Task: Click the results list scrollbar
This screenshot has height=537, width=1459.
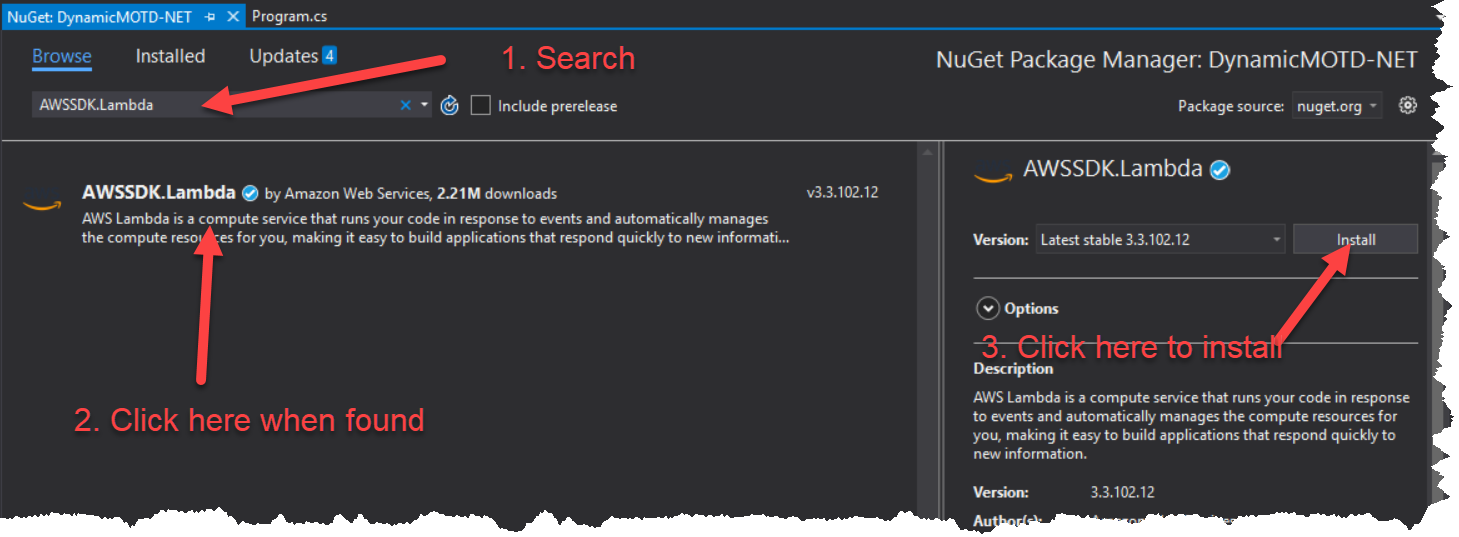Action: point(928,330)
